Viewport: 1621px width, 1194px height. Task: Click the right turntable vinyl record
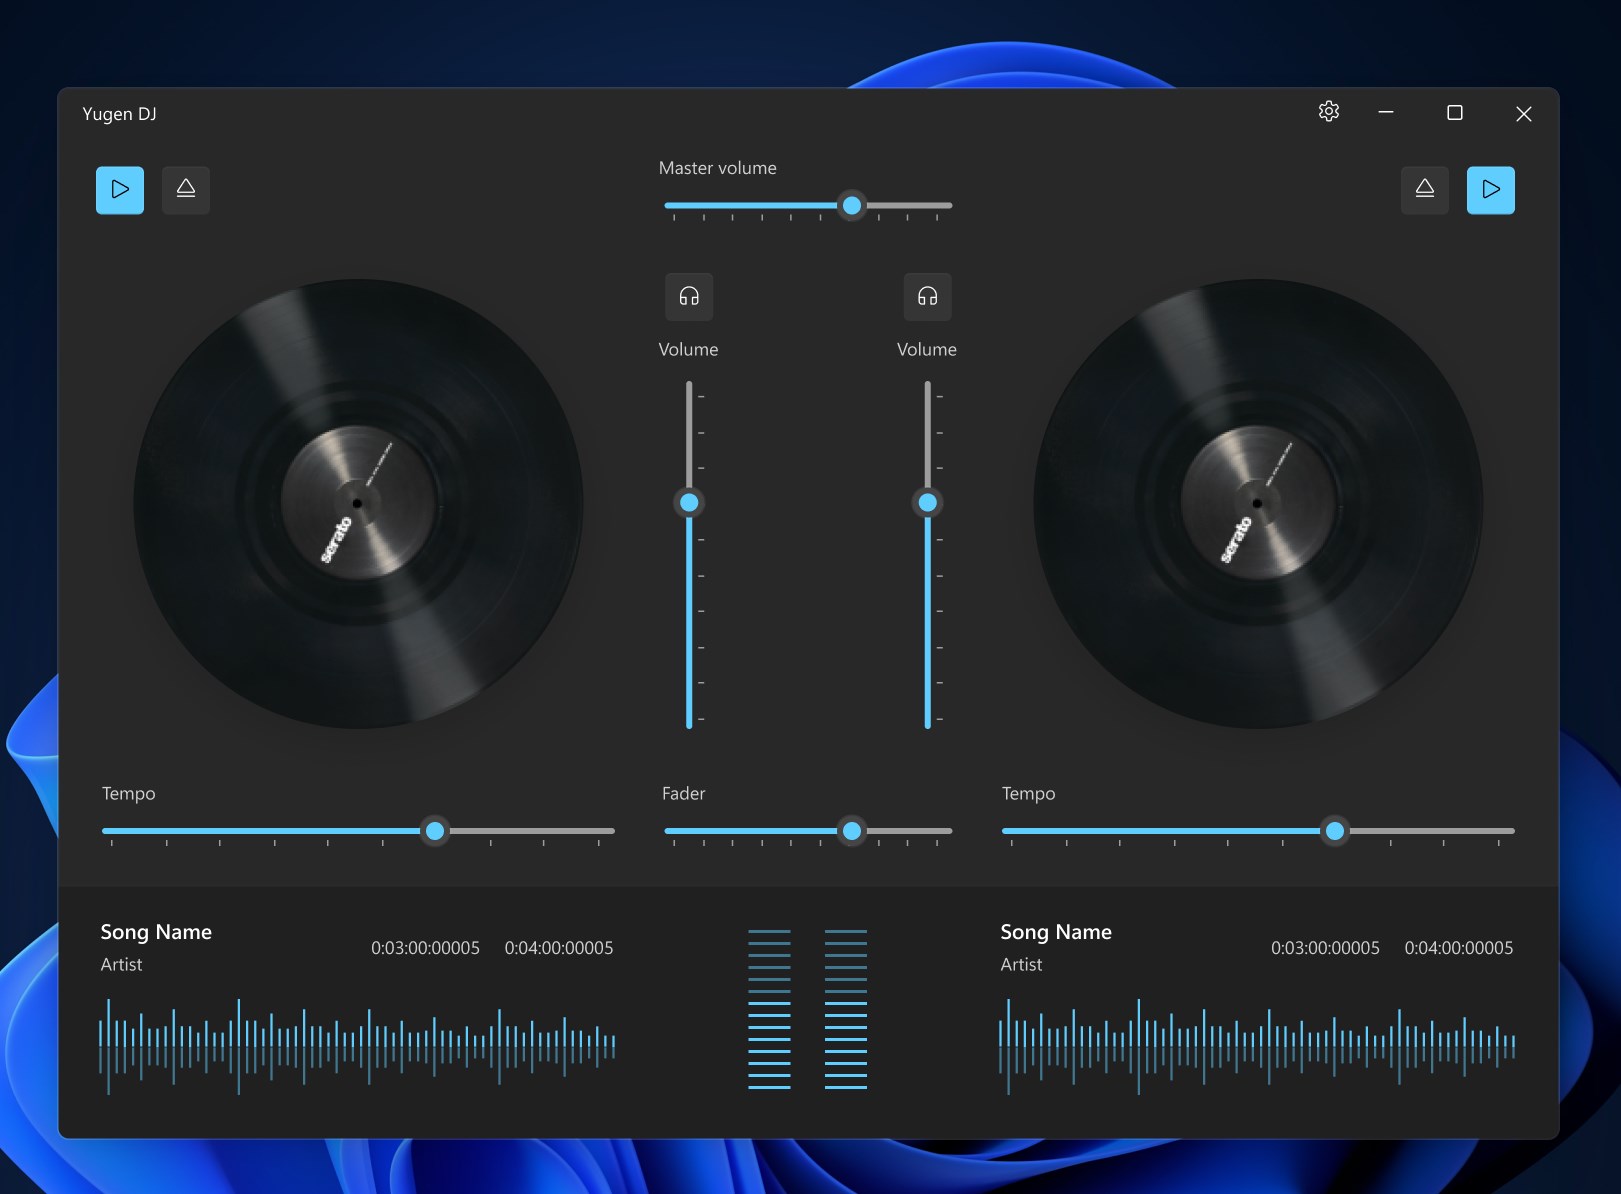click(1258, 503)
